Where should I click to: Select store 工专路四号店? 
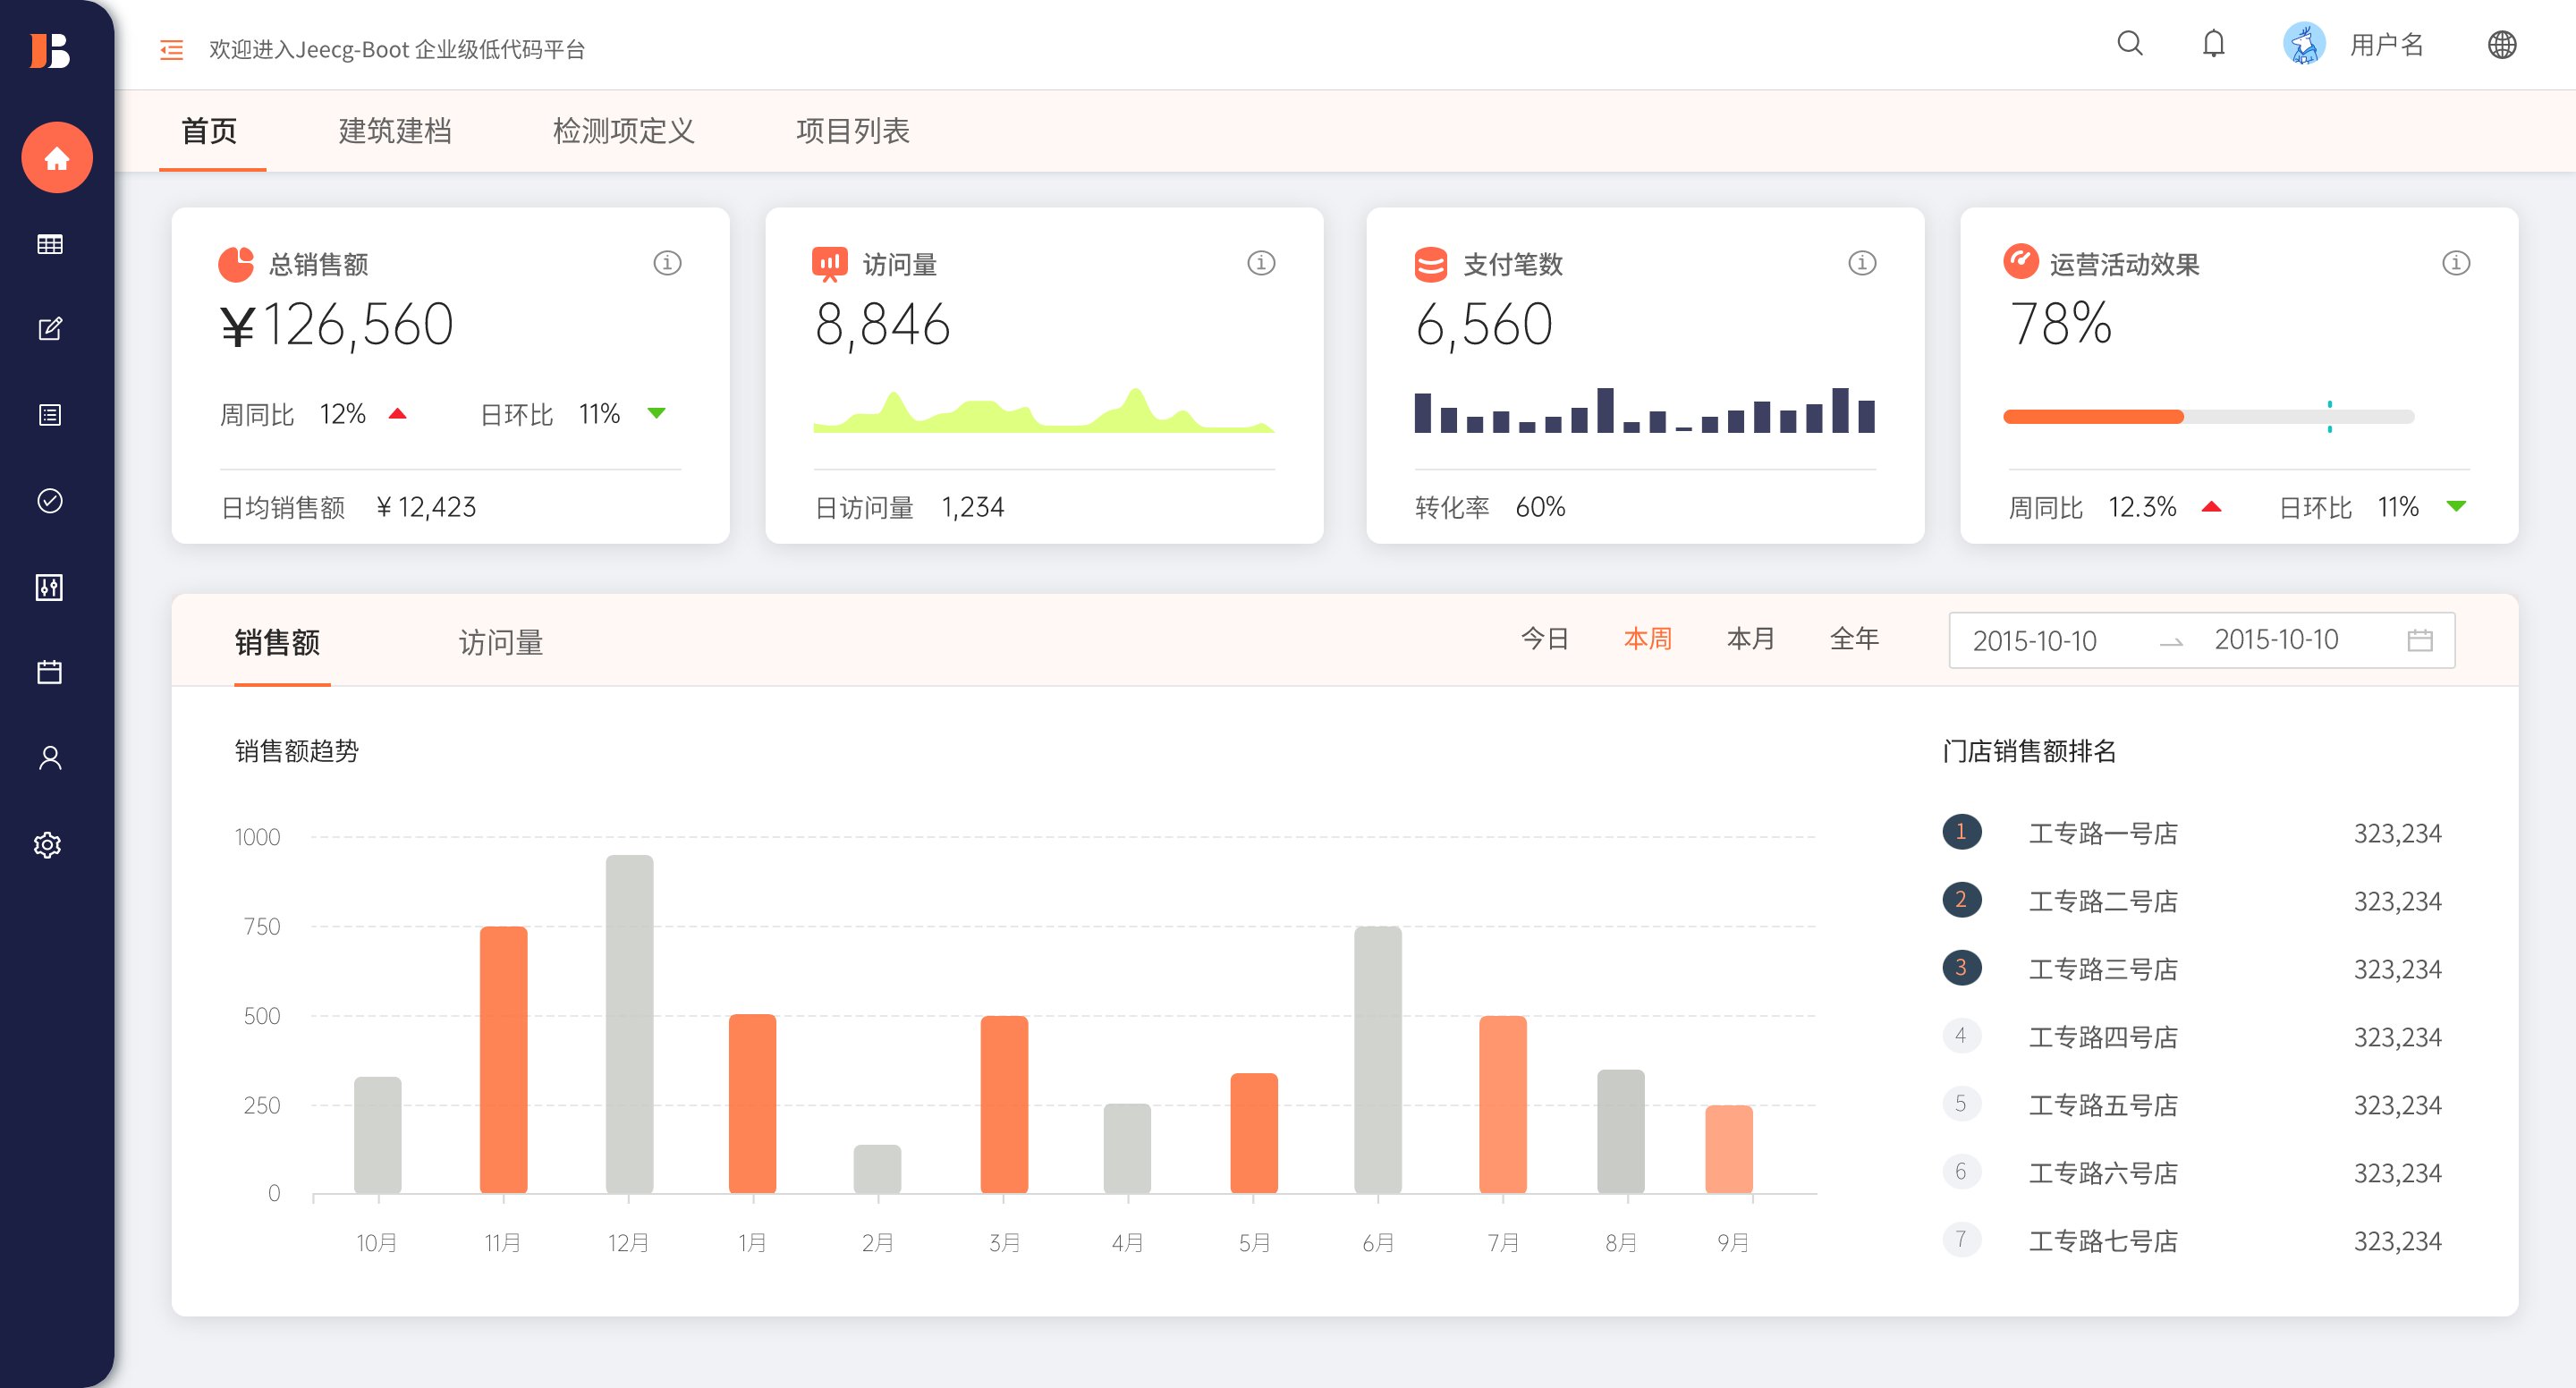point(2103,1037)
